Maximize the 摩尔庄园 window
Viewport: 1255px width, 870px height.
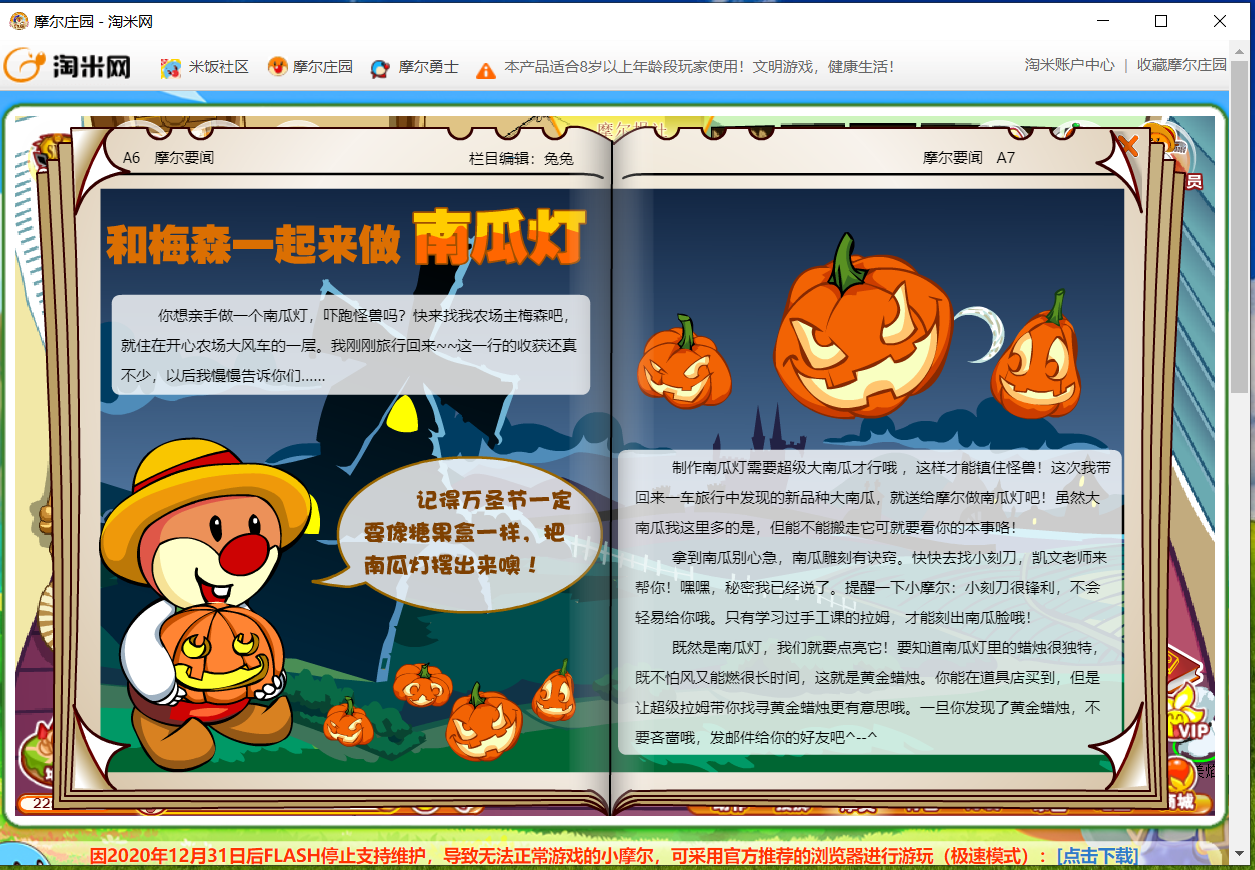click(x=1161, y=21)
